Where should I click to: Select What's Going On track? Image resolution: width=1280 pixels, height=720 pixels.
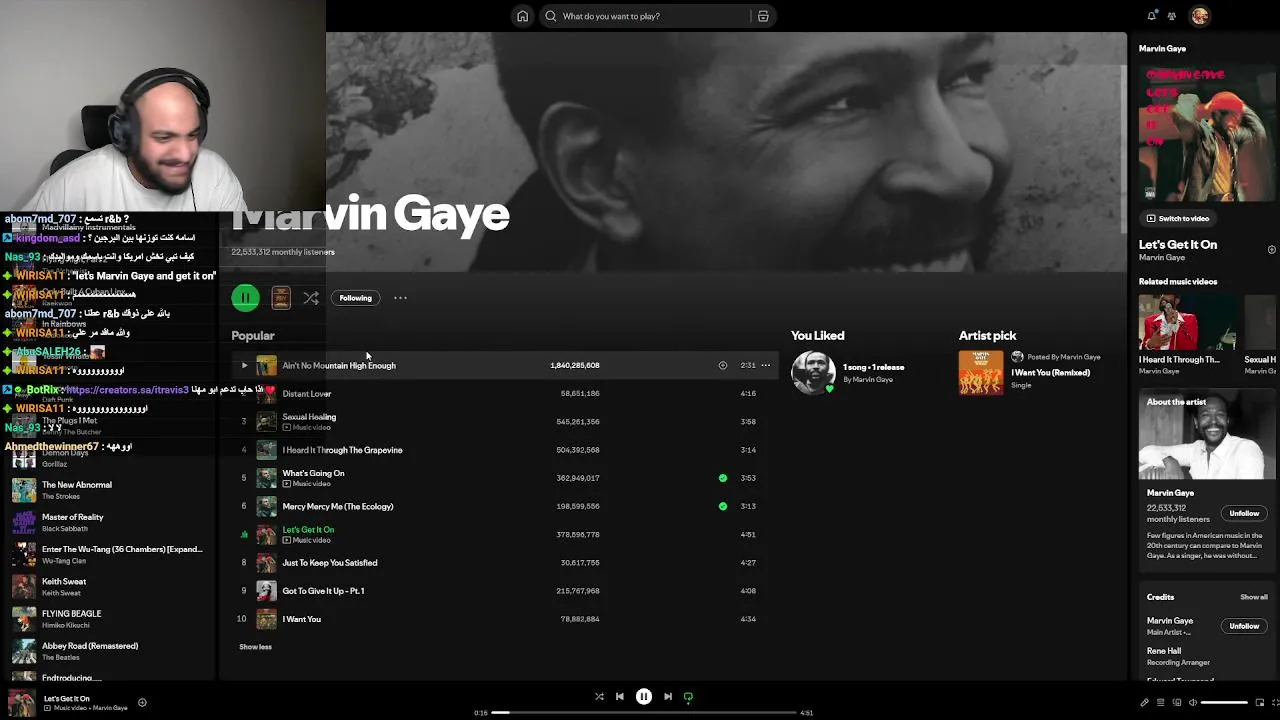pos(313,473)
